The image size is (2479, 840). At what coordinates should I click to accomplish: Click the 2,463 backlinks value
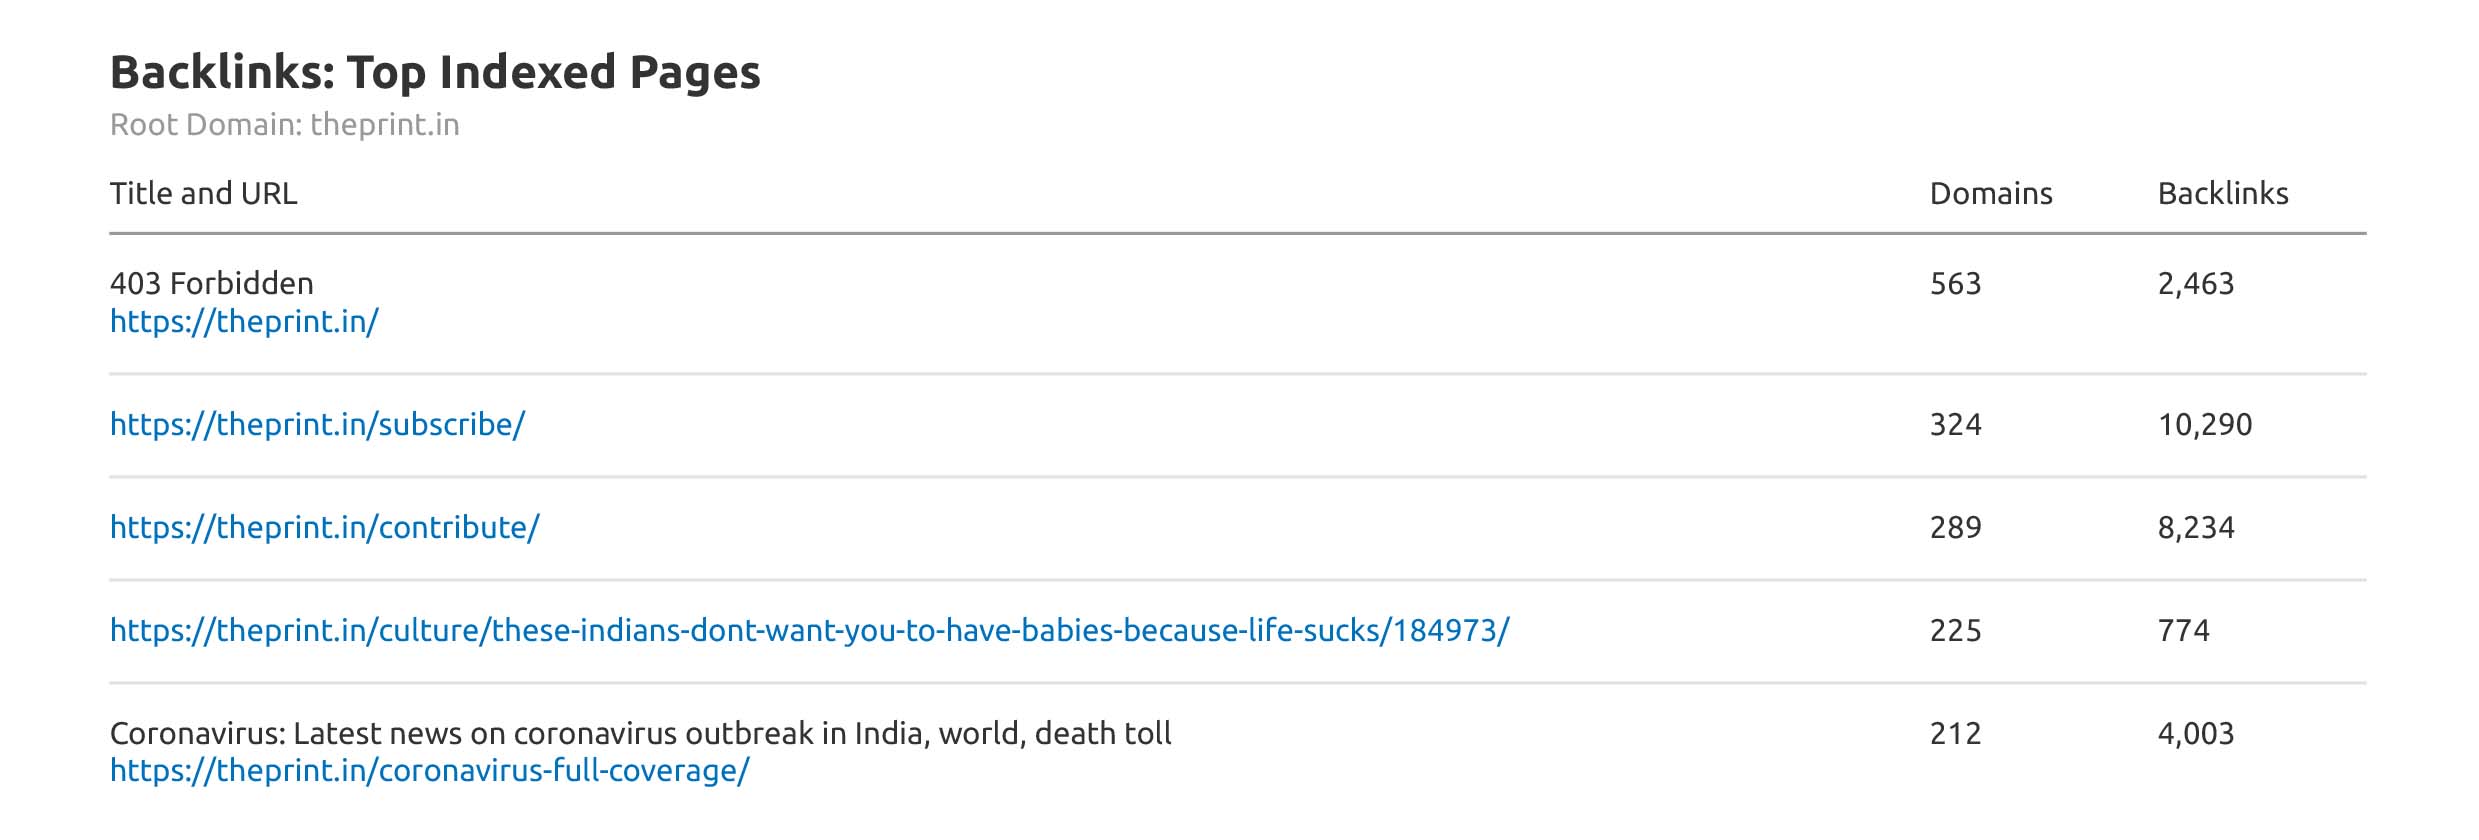(x=2195, y=284)
